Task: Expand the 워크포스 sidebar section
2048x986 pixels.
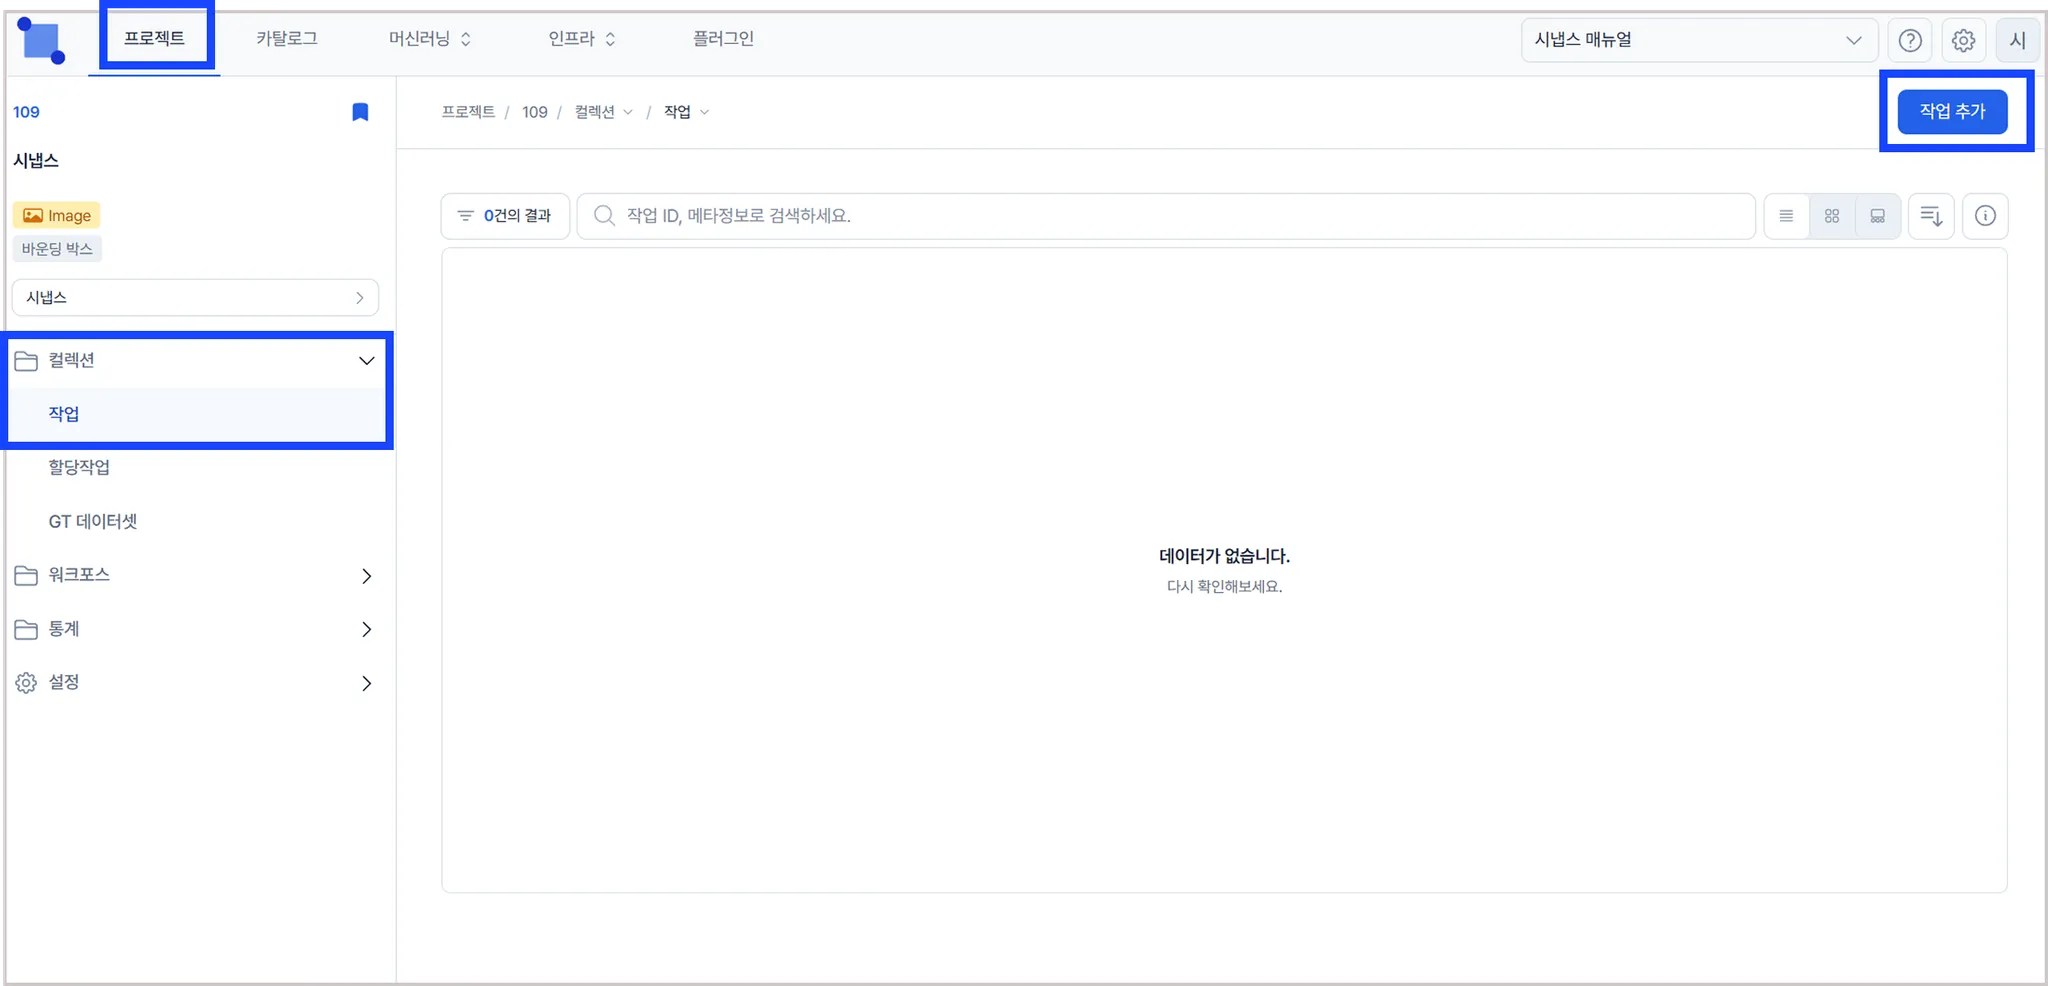Action: 196,575
